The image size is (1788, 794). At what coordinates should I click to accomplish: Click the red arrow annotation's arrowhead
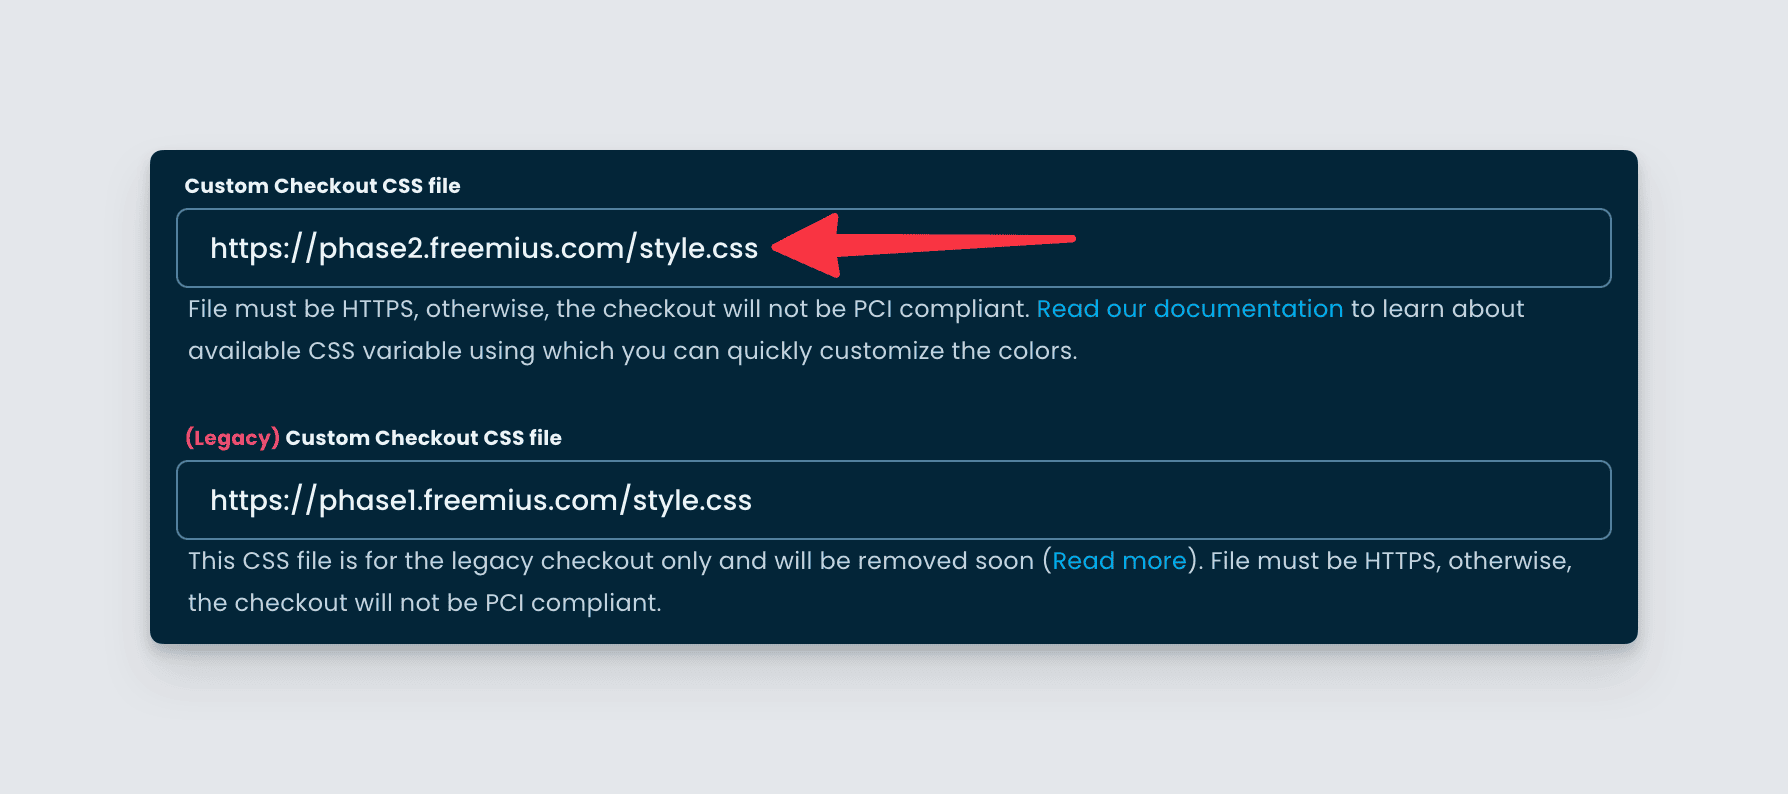808,245
